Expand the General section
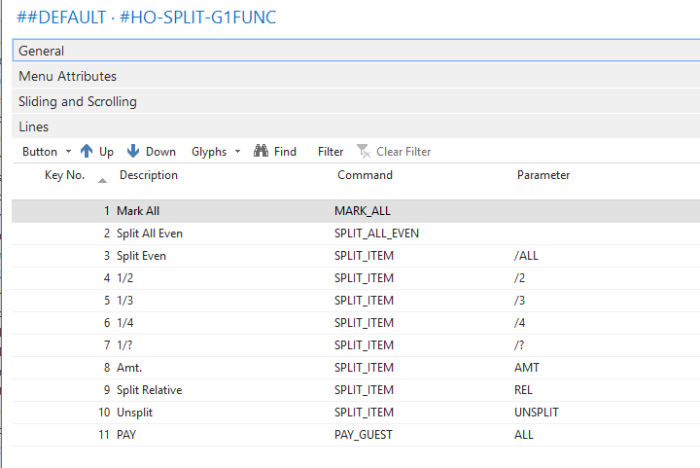This screenshot has height=468, width=700. [x=41, y=51]
